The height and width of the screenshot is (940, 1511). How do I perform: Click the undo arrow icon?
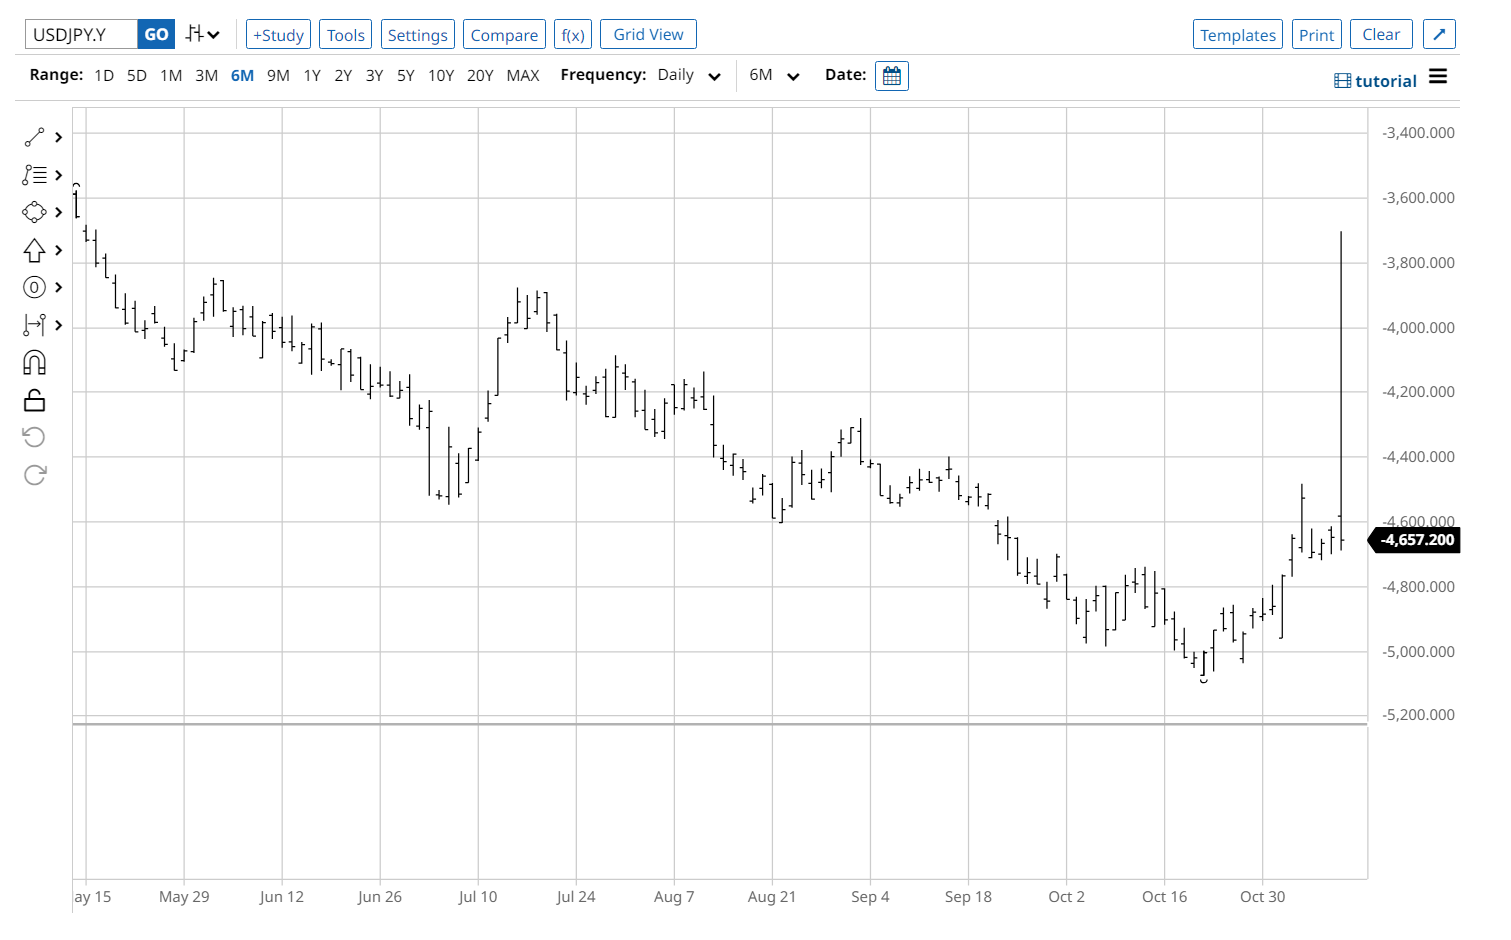[x=34, y=437]
